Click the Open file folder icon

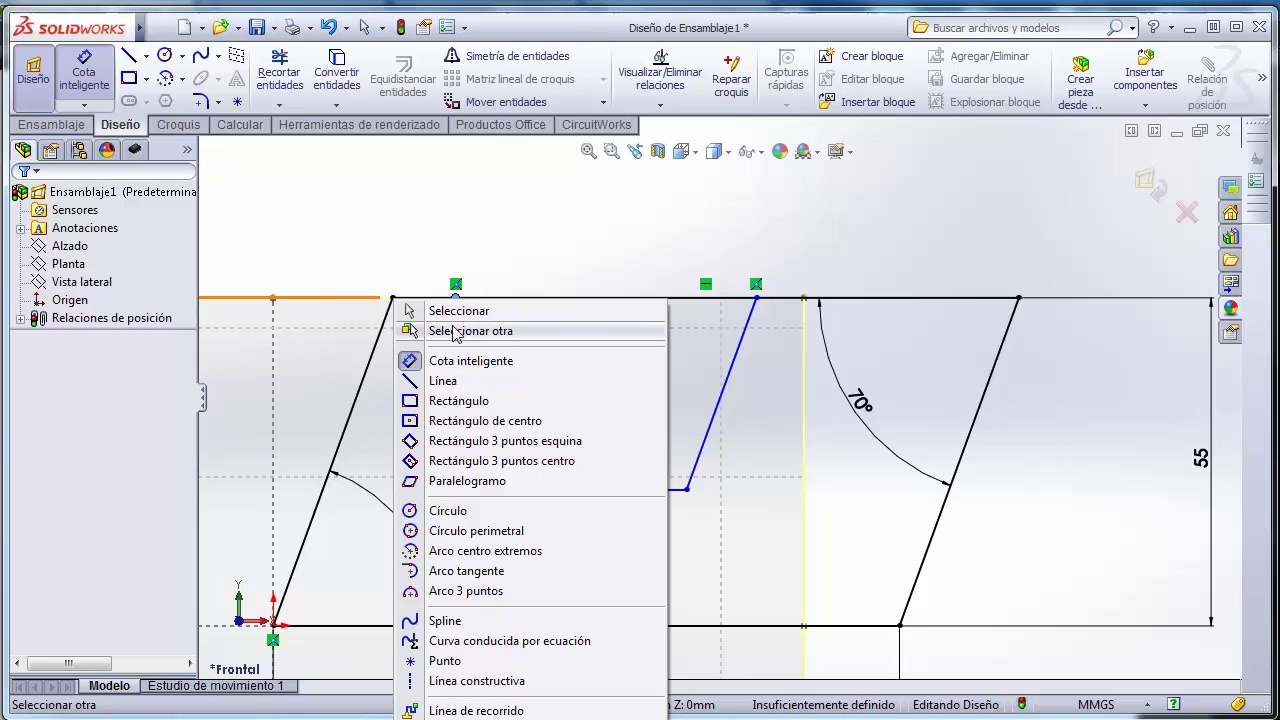point(220,28)
